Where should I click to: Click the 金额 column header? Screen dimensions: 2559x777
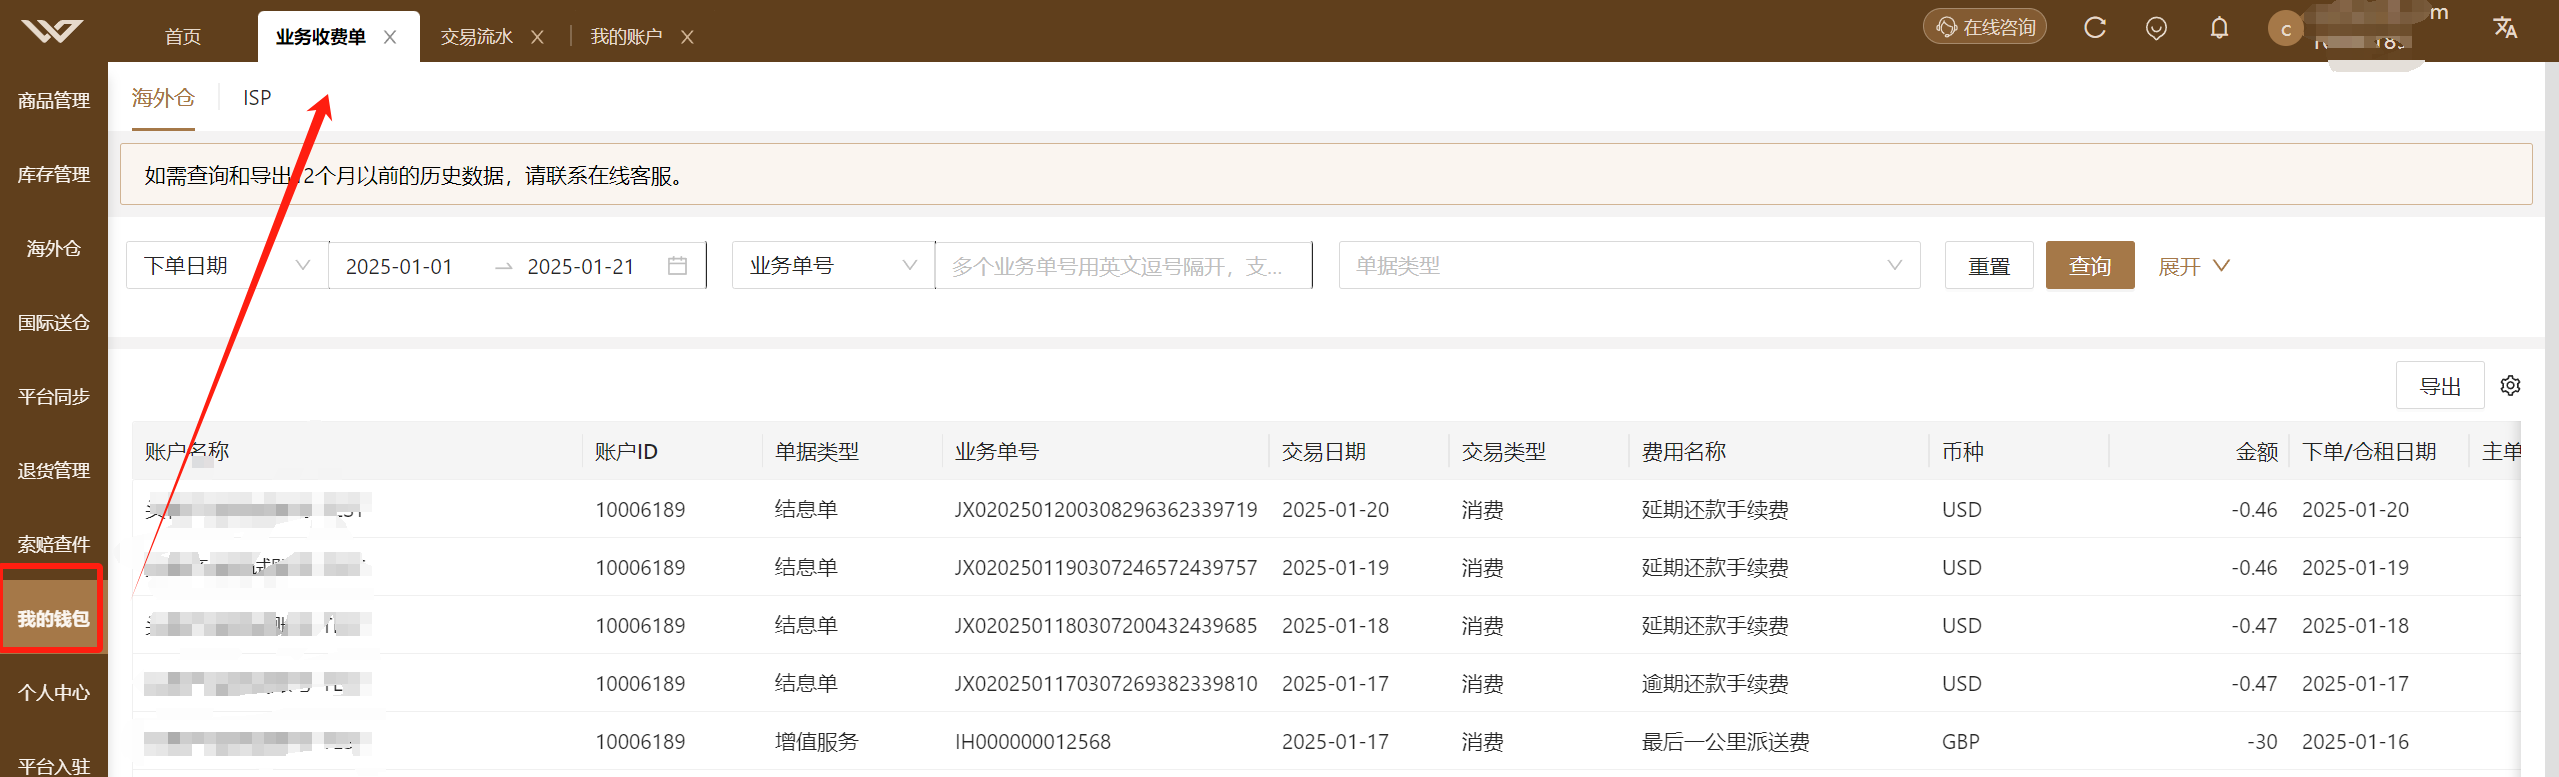coord(2257,452)
